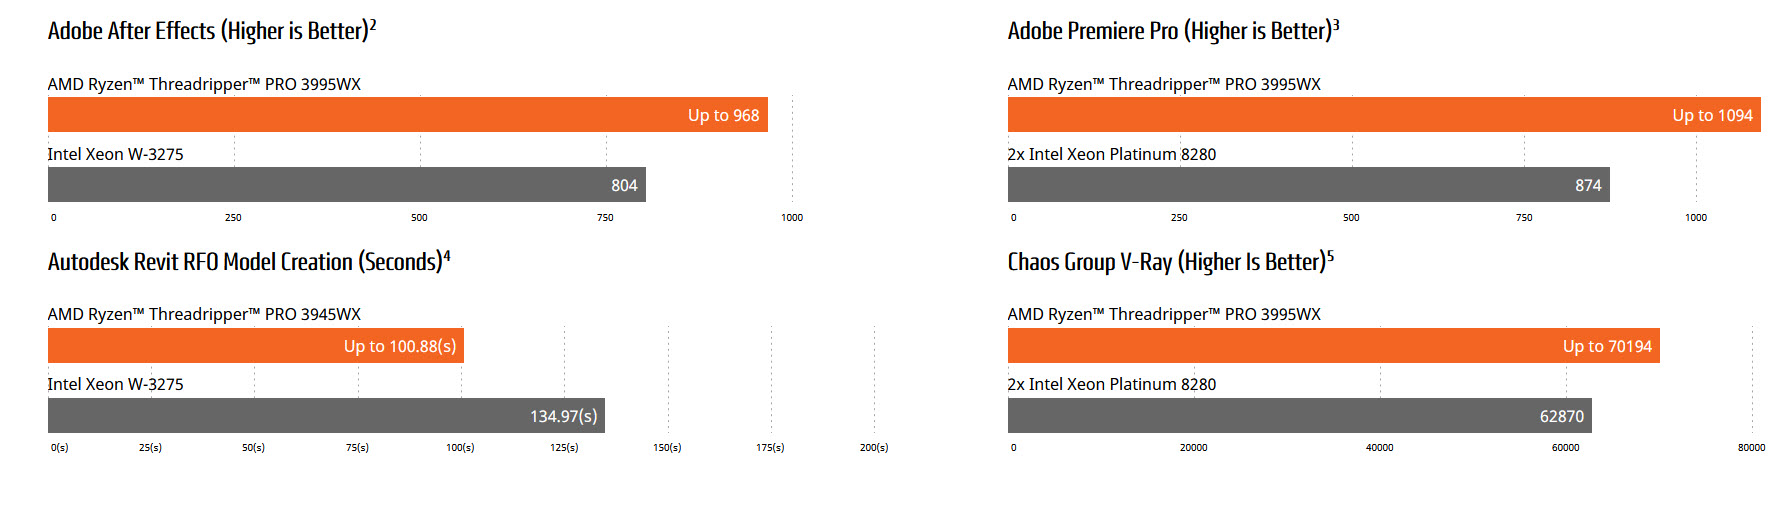Click the gray 874 Premiere Pro bar

[1308, 185]
